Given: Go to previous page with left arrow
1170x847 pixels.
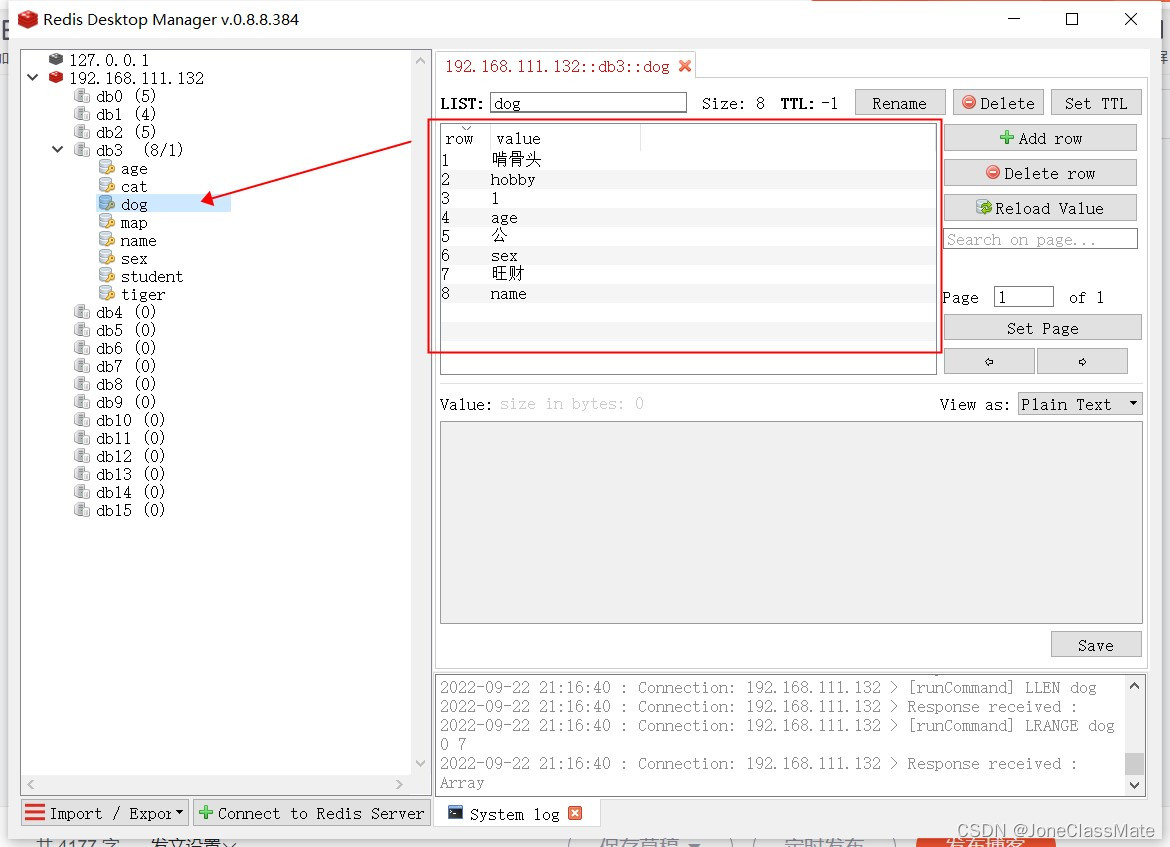Looking at the screenshot, I should (x=989, y=361).
